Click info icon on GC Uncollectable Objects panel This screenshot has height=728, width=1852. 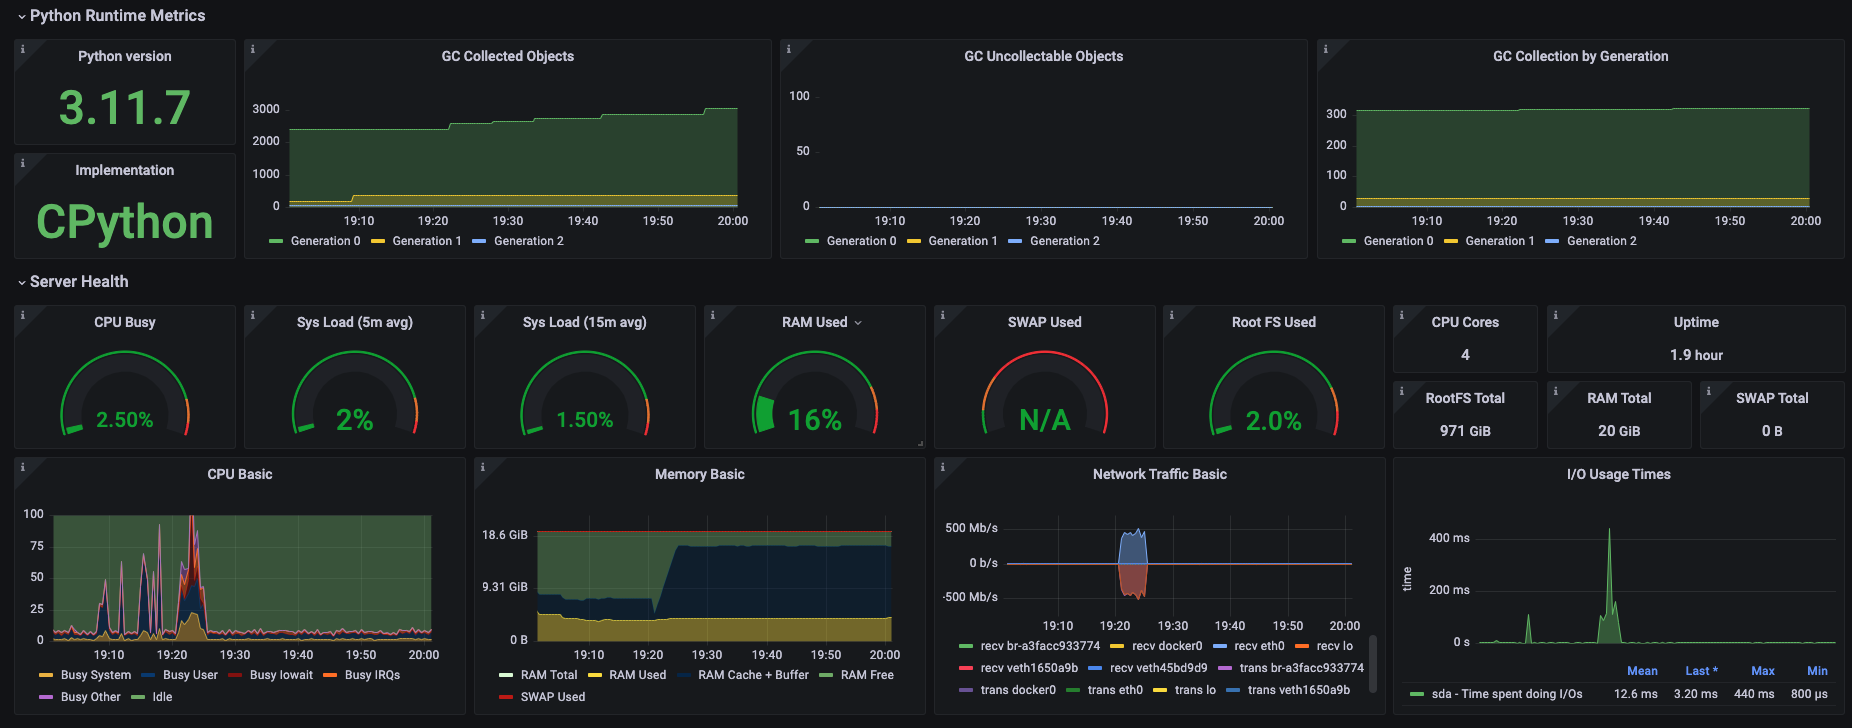[x=789, y=49]
